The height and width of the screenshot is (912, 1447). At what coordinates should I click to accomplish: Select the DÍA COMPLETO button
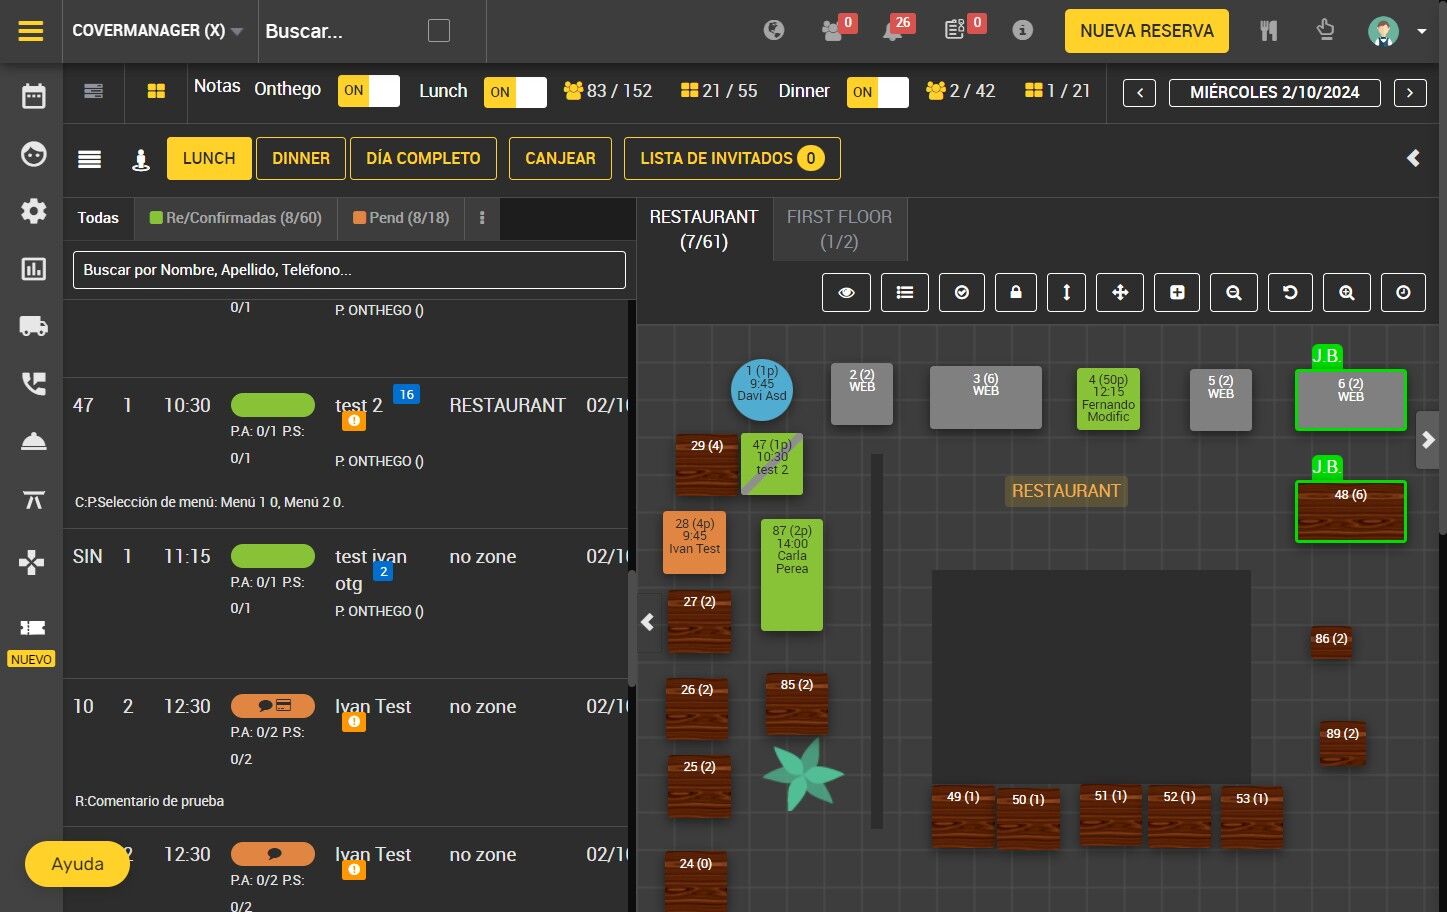(423, 158)
